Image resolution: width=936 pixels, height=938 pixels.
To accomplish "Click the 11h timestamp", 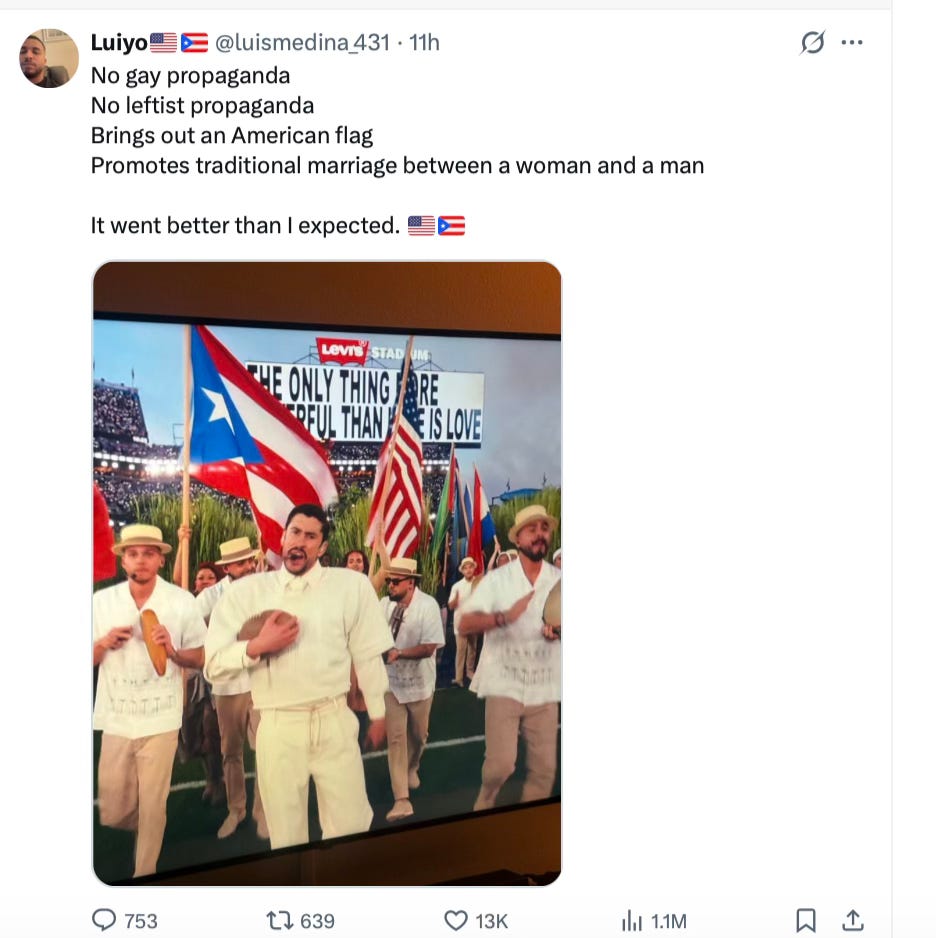I will 424,42.
